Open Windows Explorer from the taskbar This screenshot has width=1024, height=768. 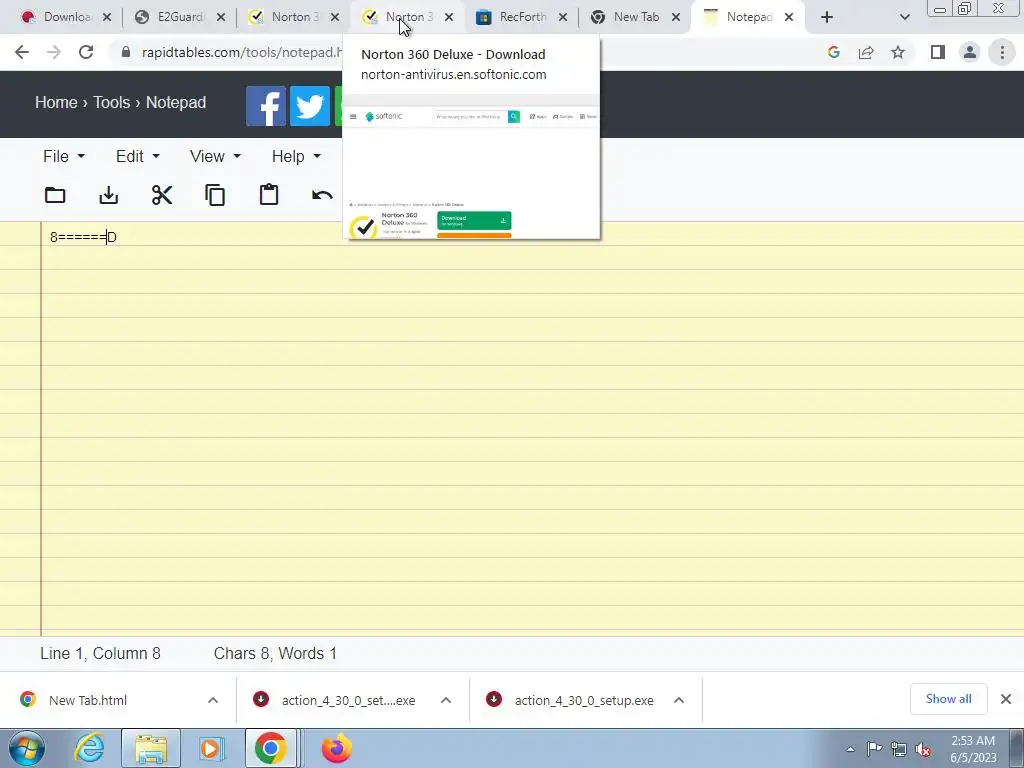point(151,748)
